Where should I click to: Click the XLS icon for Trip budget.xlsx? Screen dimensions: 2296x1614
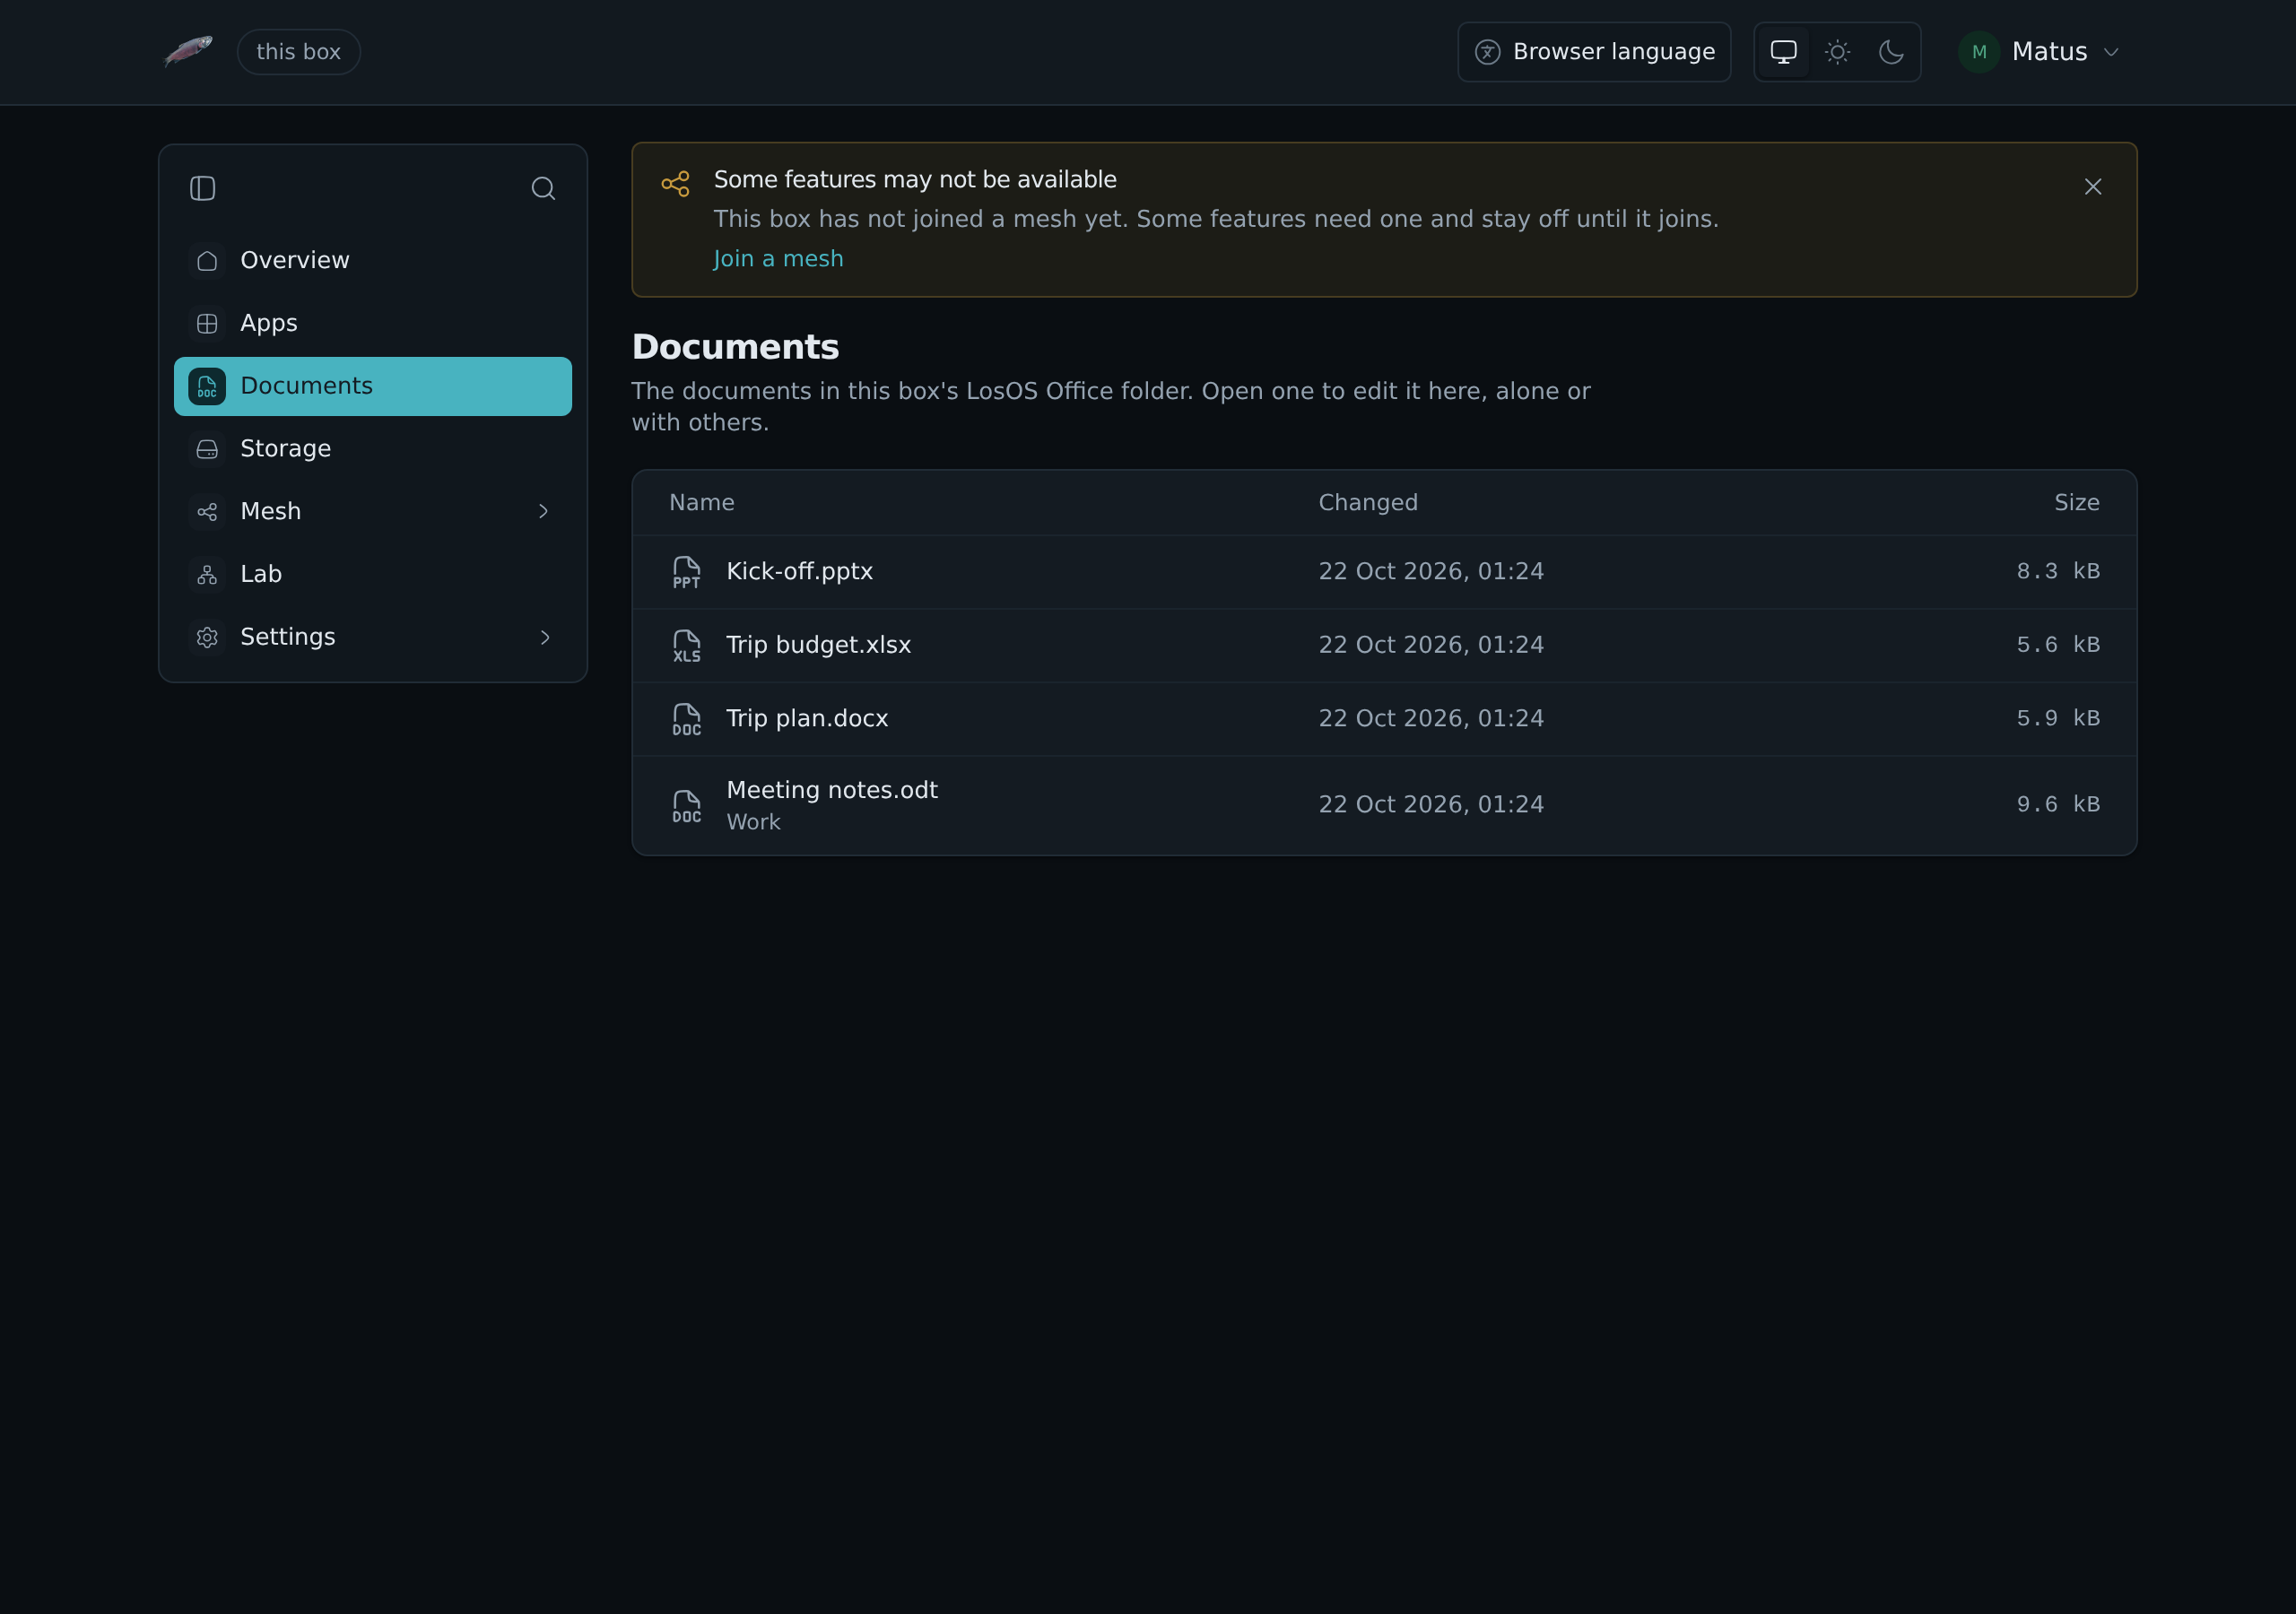[x=687, y=646]
